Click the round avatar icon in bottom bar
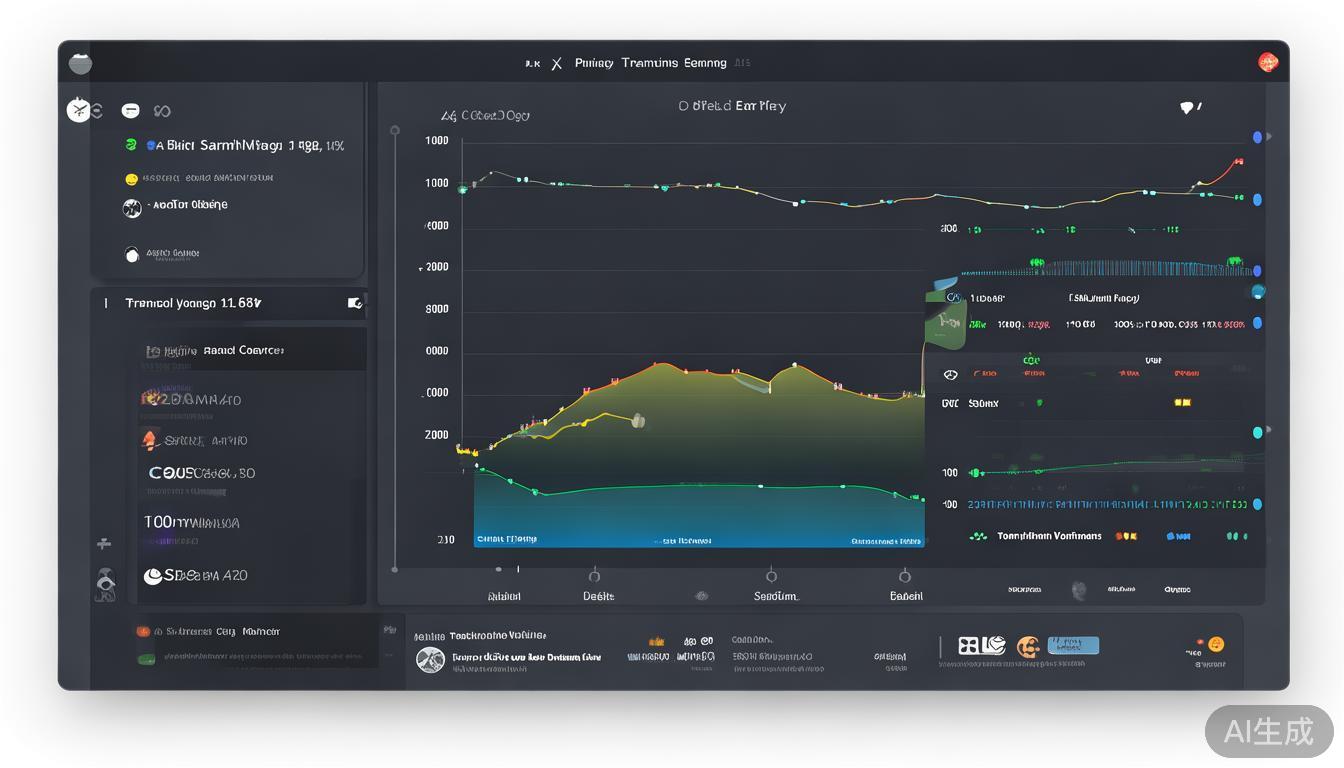The width and height of the screenshot is (1344, 768). click(x=430, y=659)
